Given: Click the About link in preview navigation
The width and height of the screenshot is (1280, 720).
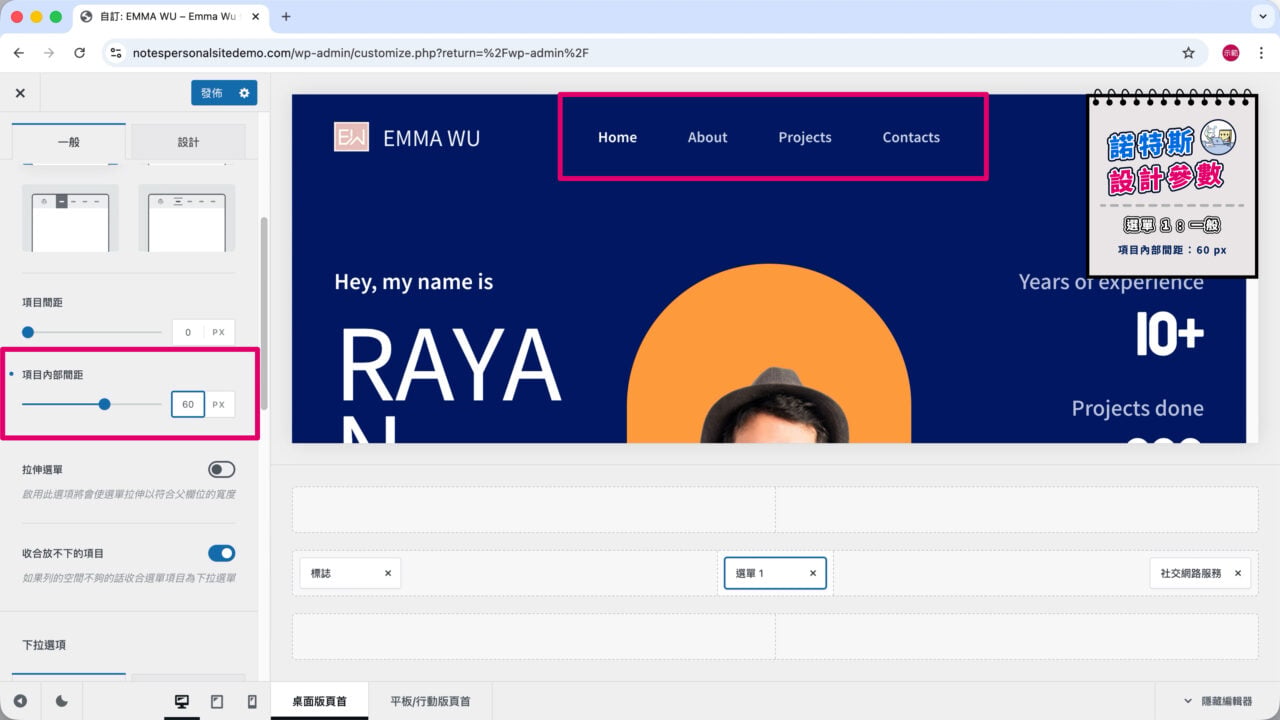Looking at the screenshot, I should [x=707, y=137].
